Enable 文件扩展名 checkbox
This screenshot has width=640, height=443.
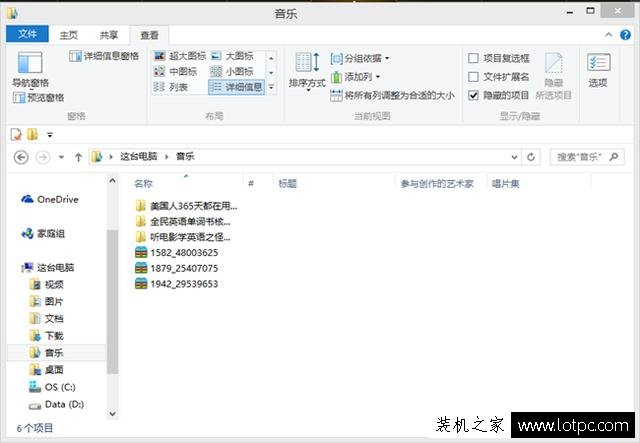tap(473, 77)
